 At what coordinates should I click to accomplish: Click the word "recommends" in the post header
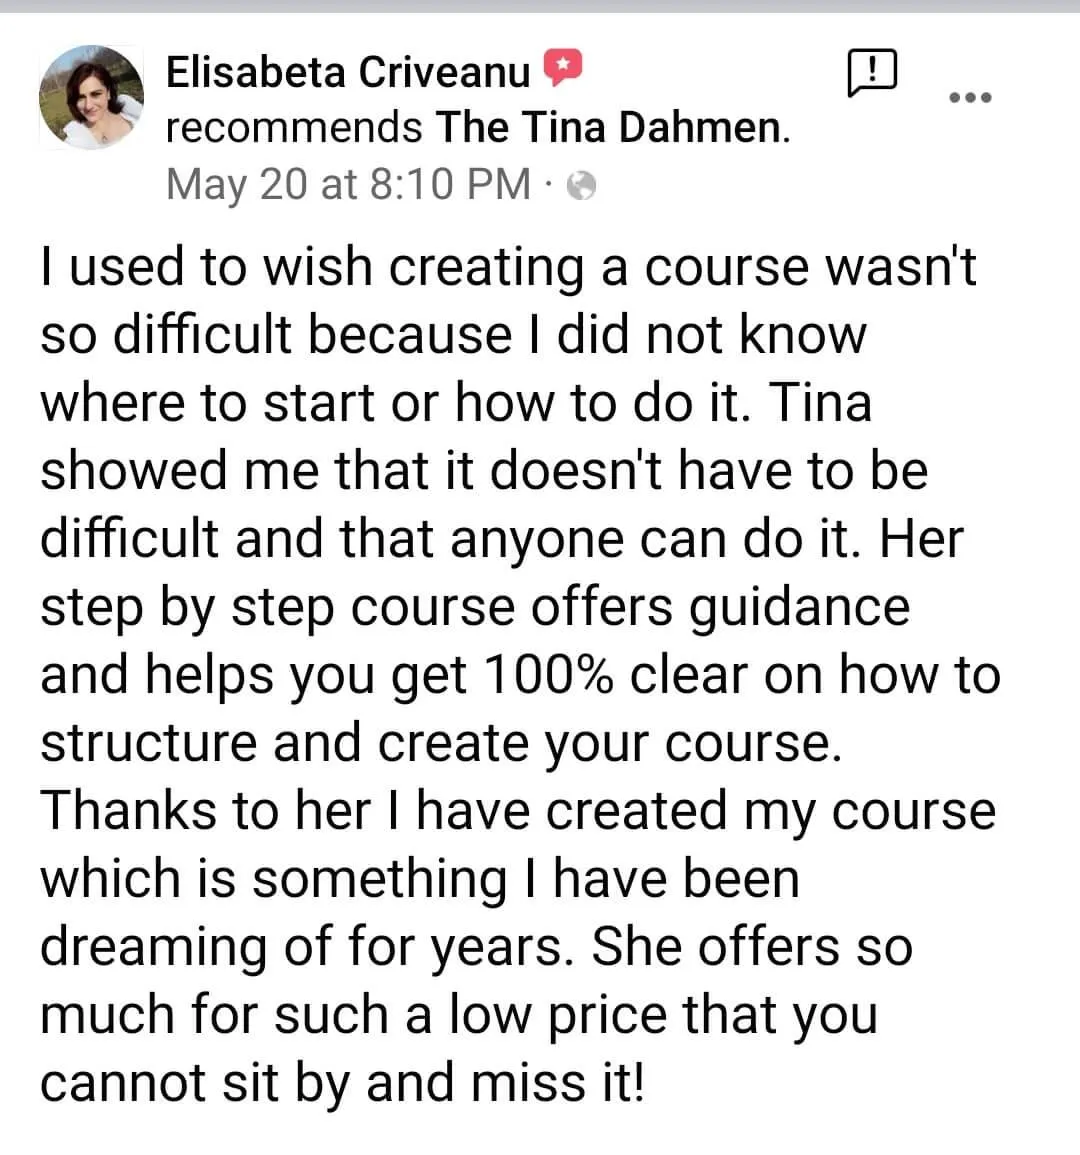(294, 128)
